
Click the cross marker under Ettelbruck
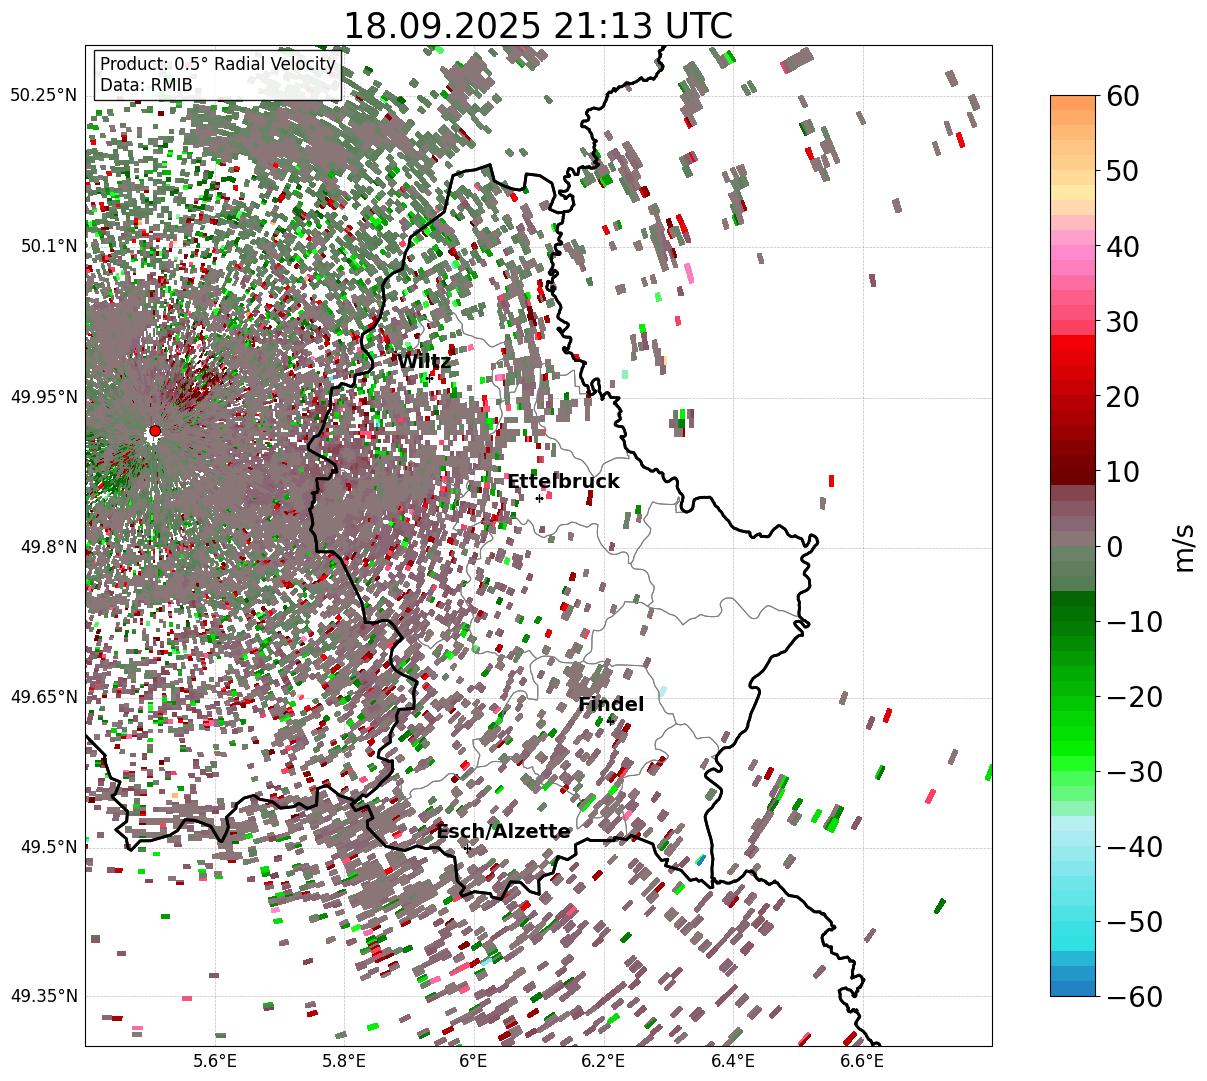[539, 498]
